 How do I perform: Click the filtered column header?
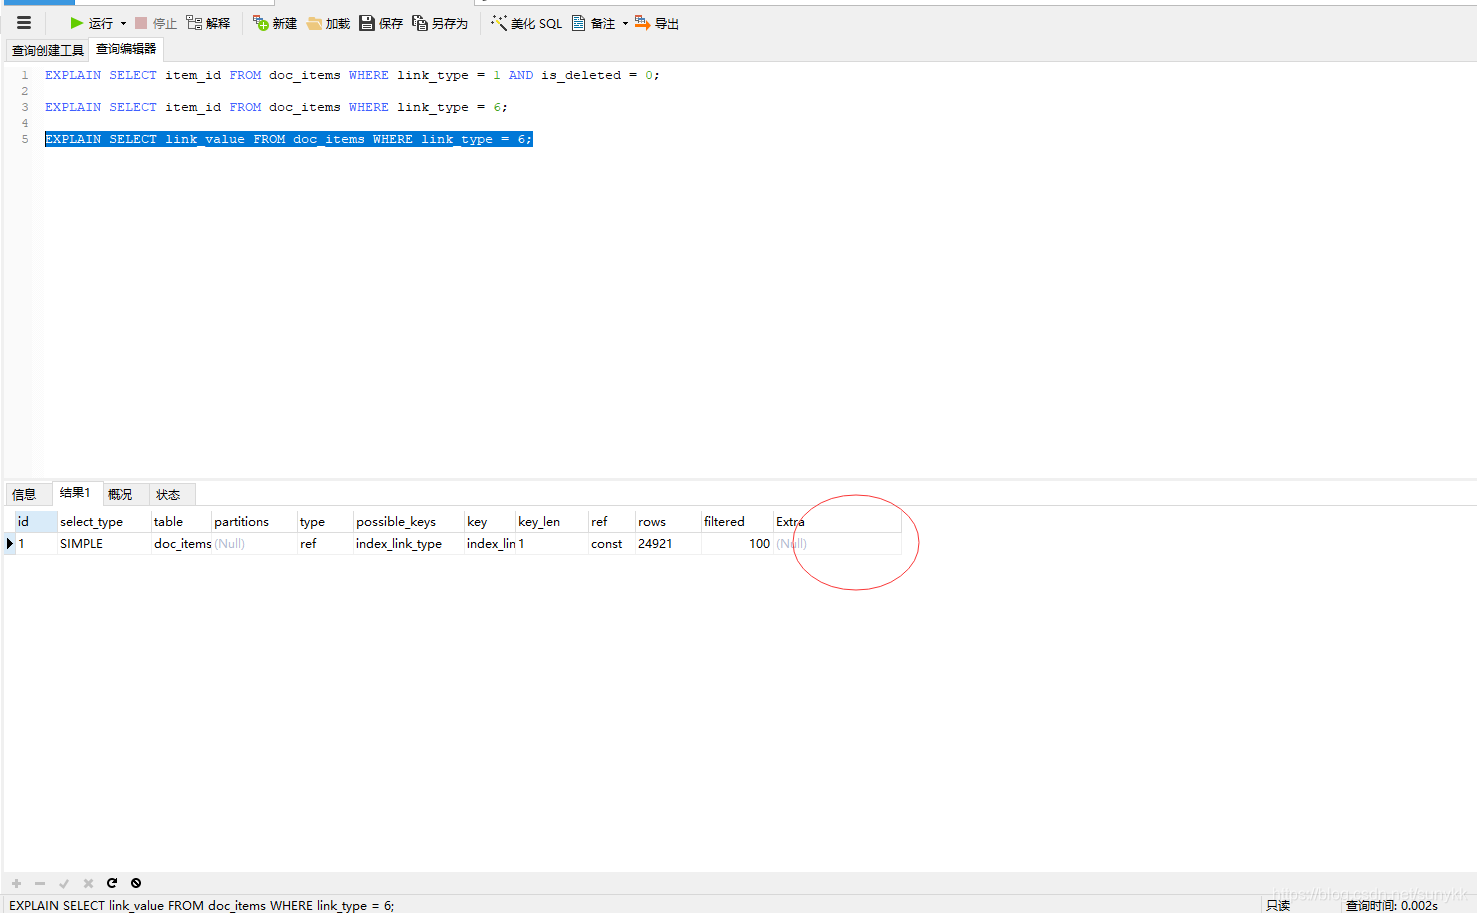(x=737, y=522)
